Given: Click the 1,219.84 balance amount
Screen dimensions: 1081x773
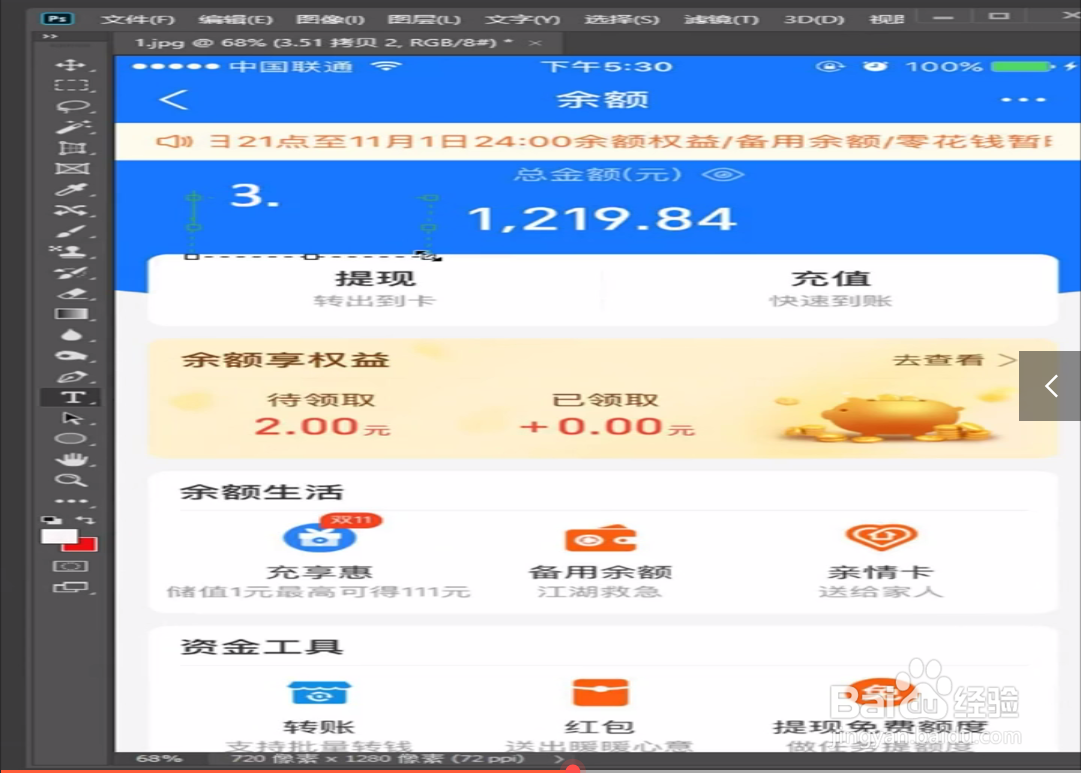Looking at the screenshot, I should pyautogui.click(x=602, y=219).
